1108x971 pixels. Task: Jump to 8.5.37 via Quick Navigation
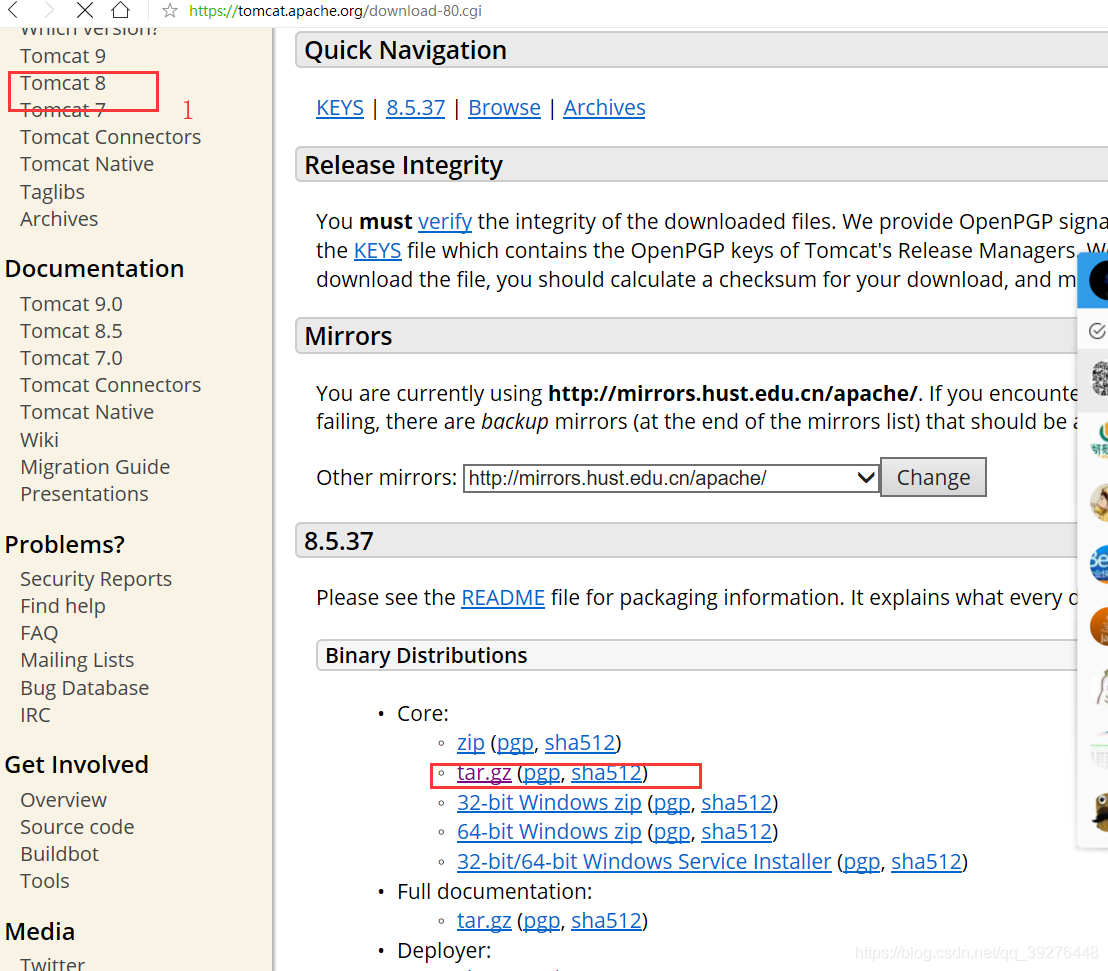click(416, 107)
